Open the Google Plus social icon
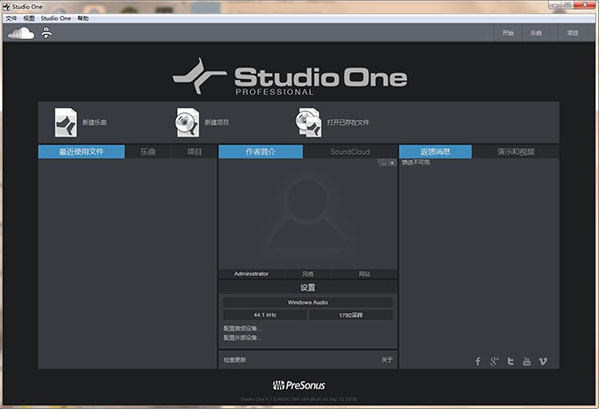The image size is (600, 410). click(x=494, y=361)
